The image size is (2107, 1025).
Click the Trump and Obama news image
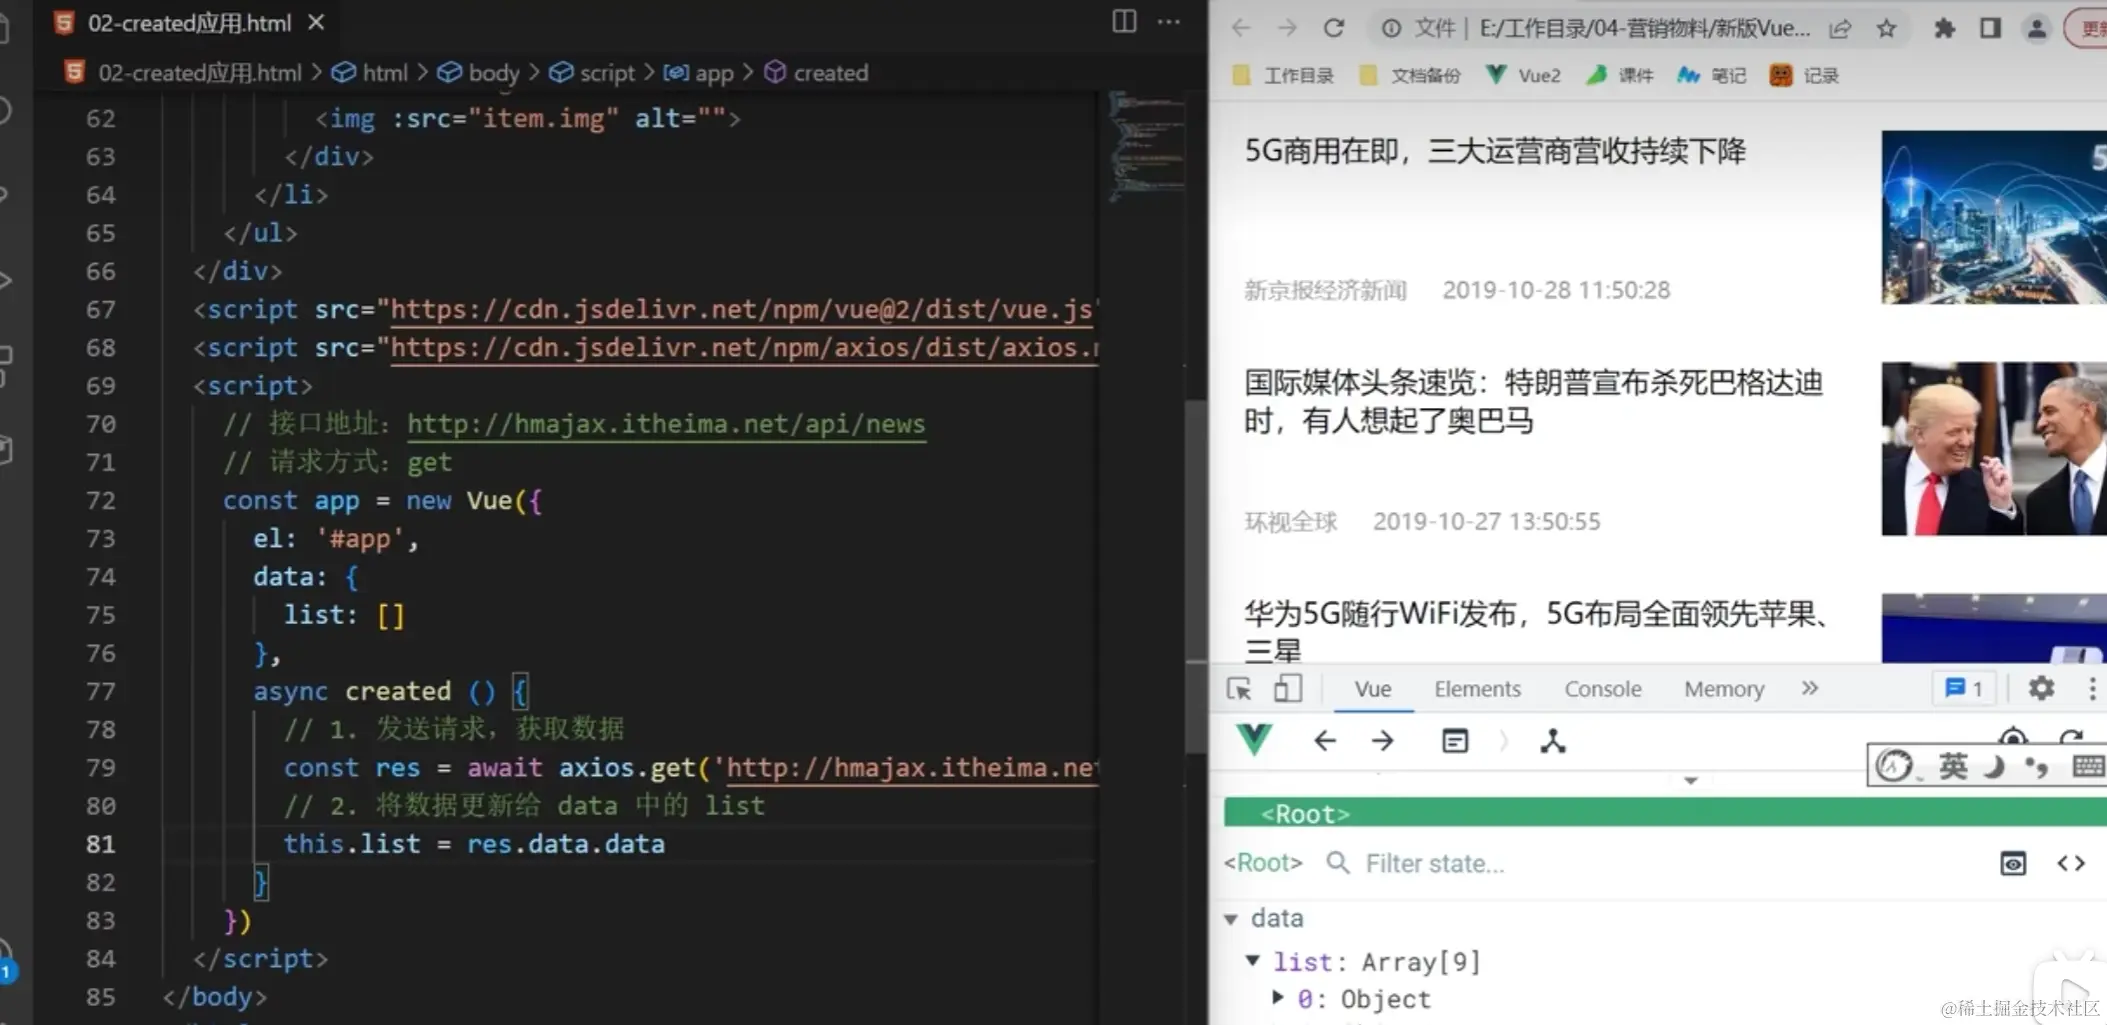pos(1994,448)
